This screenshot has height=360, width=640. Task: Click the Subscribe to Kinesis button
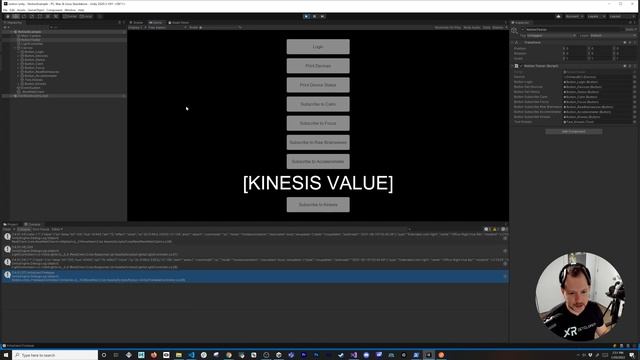318,204
